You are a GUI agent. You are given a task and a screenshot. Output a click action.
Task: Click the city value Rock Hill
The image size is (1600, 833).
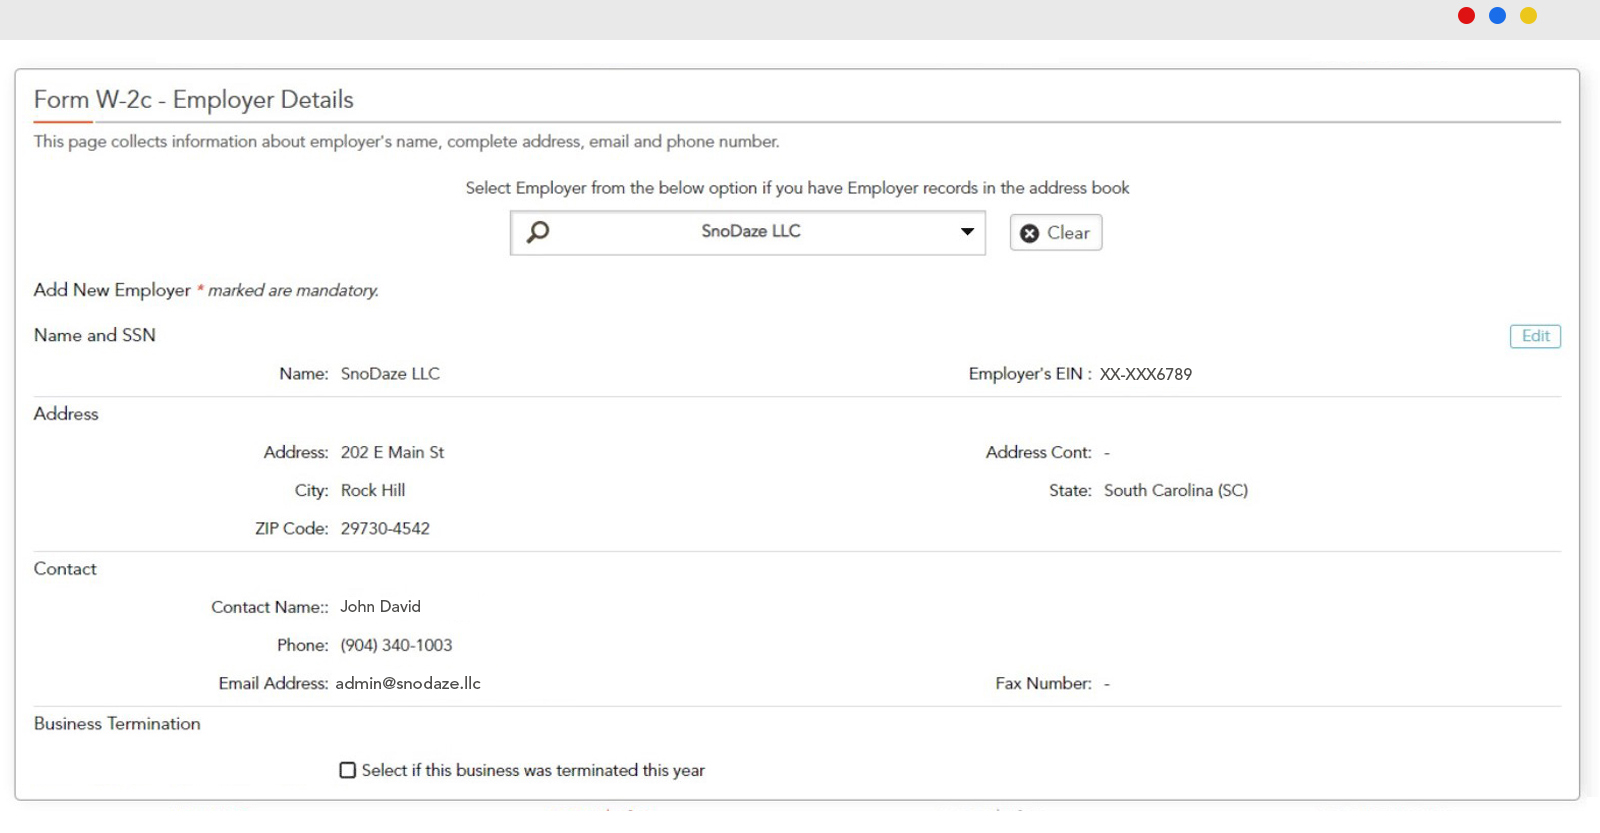pos(373,490)
